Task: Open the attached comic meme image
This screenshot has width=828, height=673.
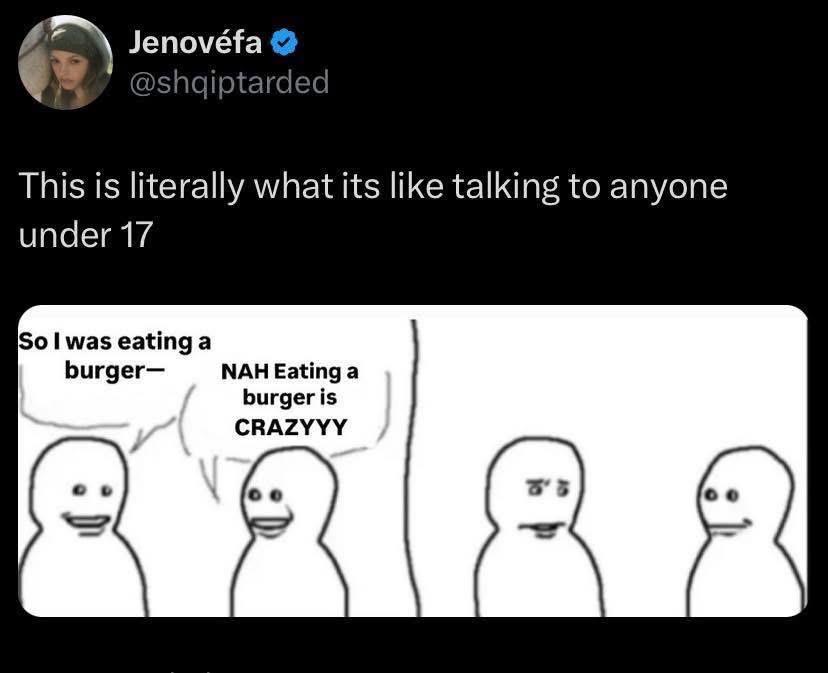Action: tap(412, 461)
